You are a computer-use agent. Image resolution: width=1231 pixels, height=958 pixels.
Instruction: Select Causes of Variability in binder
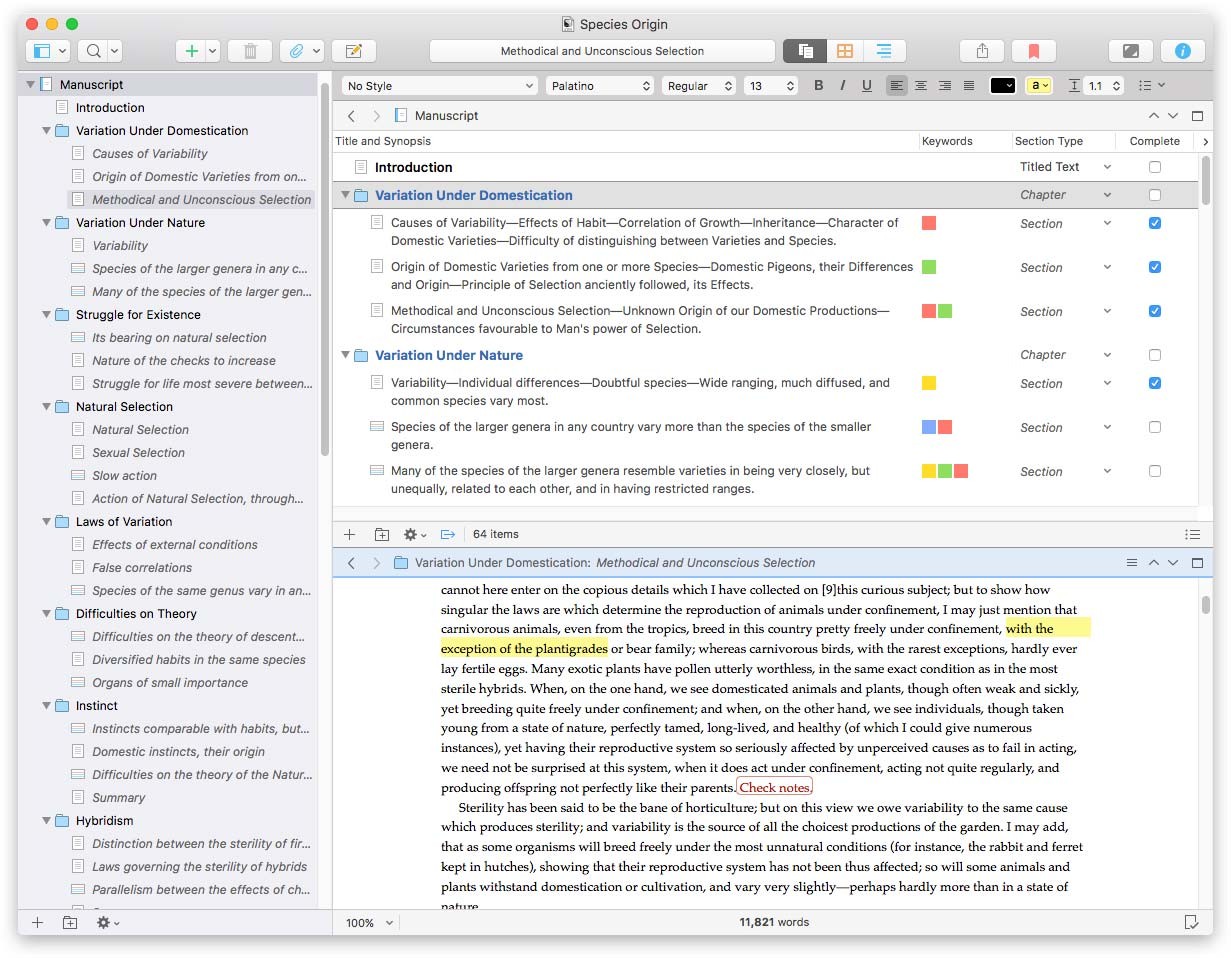[x=150, y=154]
